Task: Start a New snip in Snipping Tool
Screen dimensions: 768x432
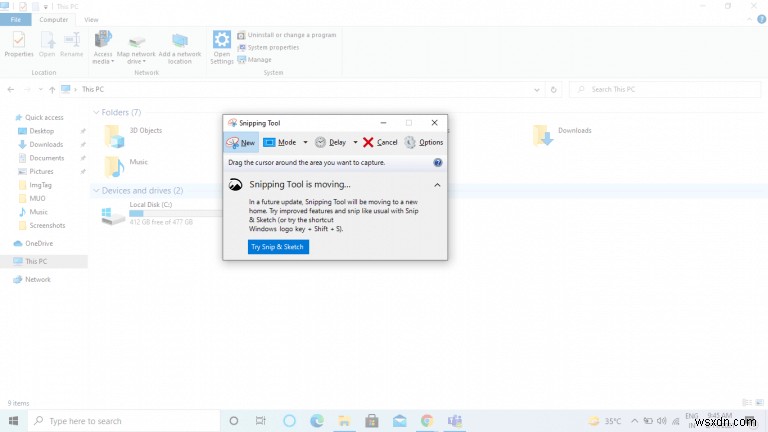Action: [x=241, y=143]
